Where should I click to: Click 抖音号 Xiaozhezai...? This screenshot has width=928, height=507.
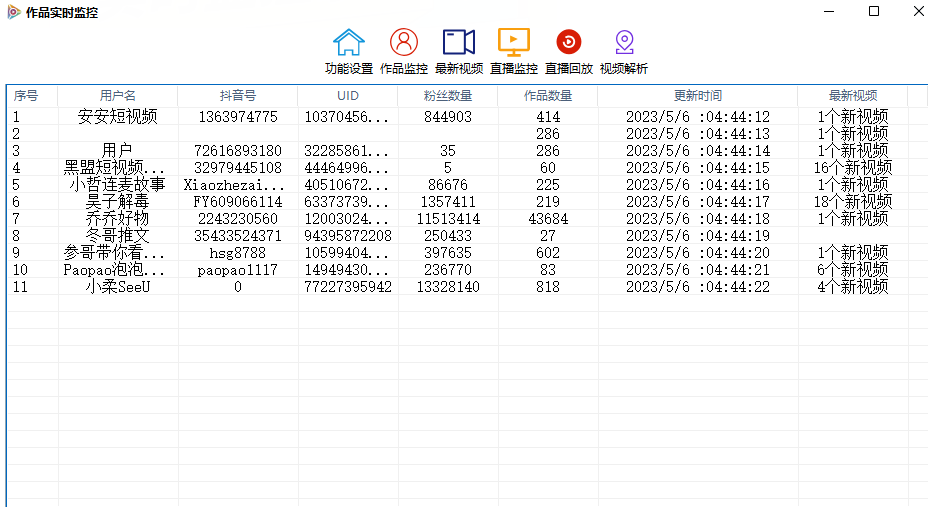coord(234,185)
